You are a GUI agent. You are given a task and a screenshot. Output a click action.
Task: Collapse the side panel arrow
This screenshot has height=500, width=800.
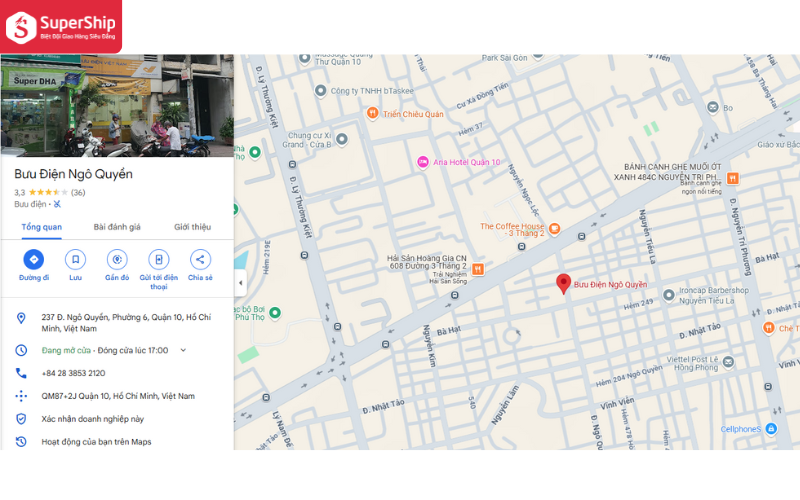241,283
